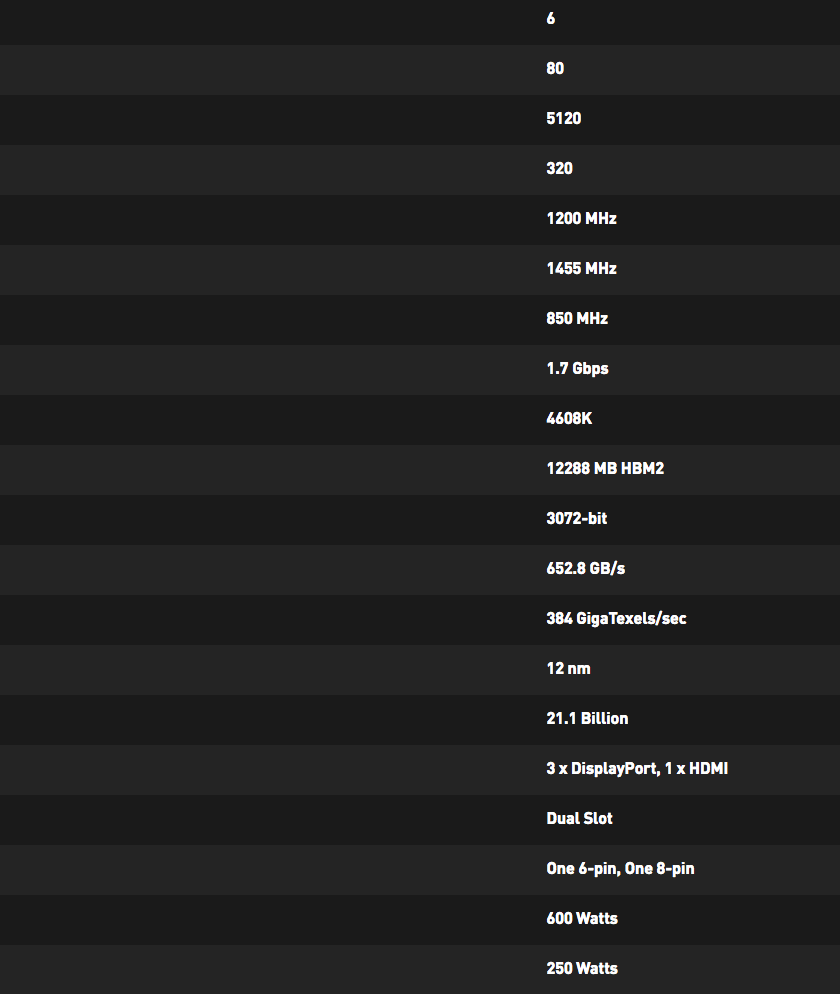Select the "320" table entry
Screen dimensions: 840x994
point(560,169)
